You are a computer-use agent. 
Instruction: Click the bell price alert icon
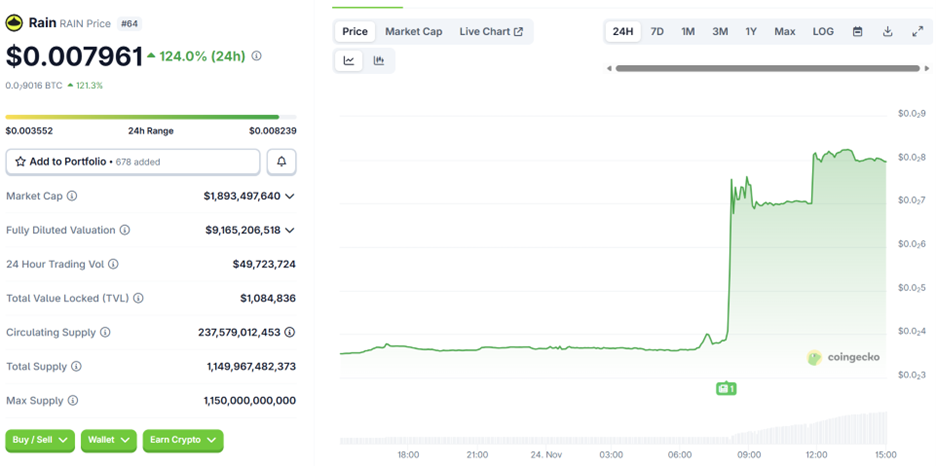(282, 161)
